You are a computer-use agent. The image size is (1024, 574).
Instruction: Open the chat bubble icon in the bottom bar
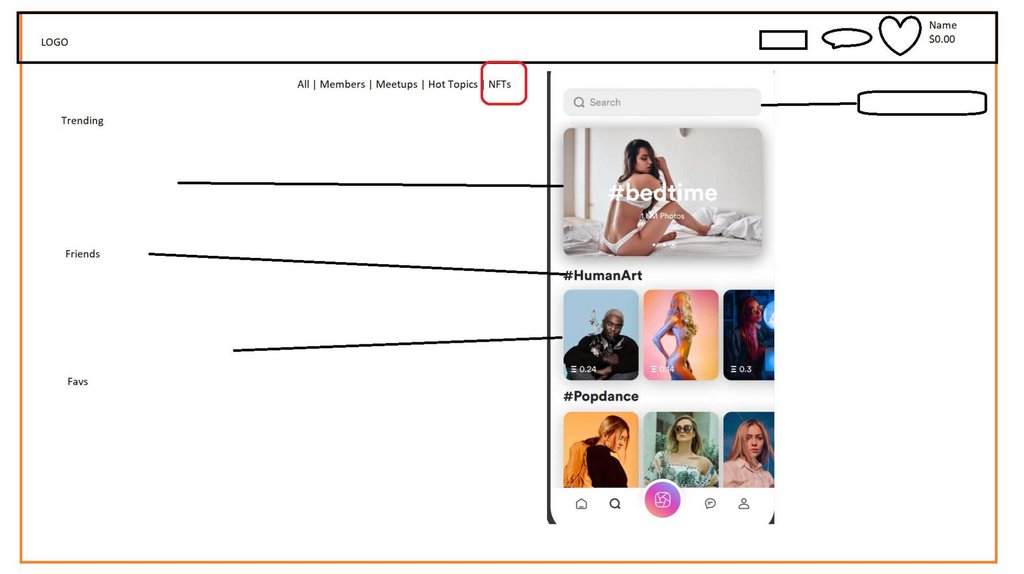710,503
